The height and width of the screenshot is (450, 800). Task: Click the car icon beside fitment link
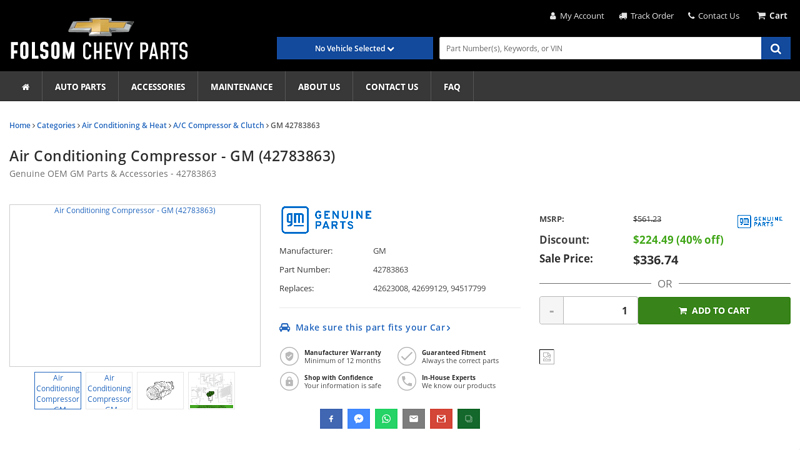pos(285,328)
